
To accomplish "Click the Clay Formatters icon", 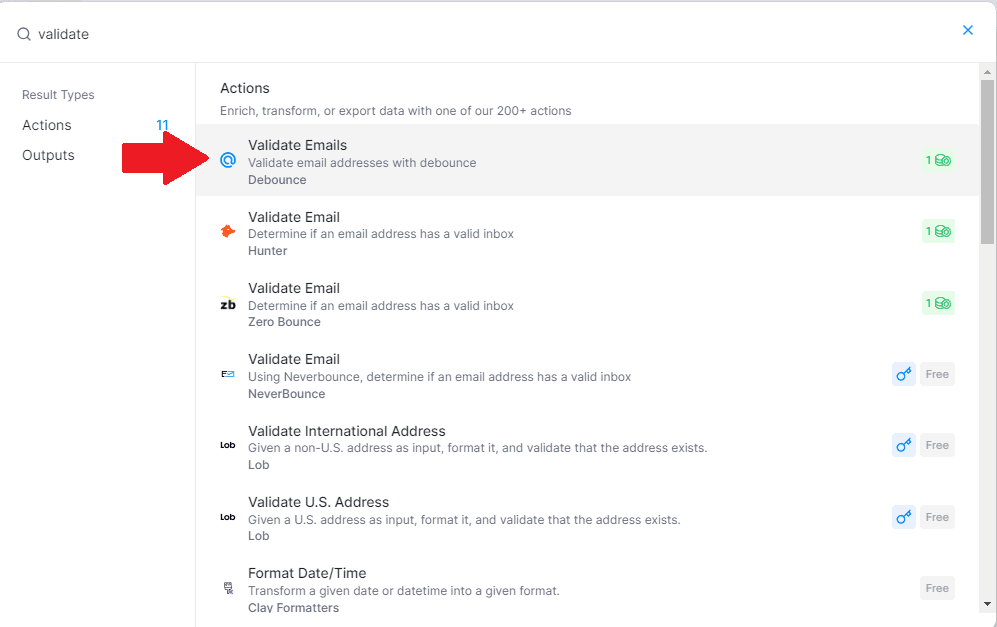I will click(x=228, y=588).
